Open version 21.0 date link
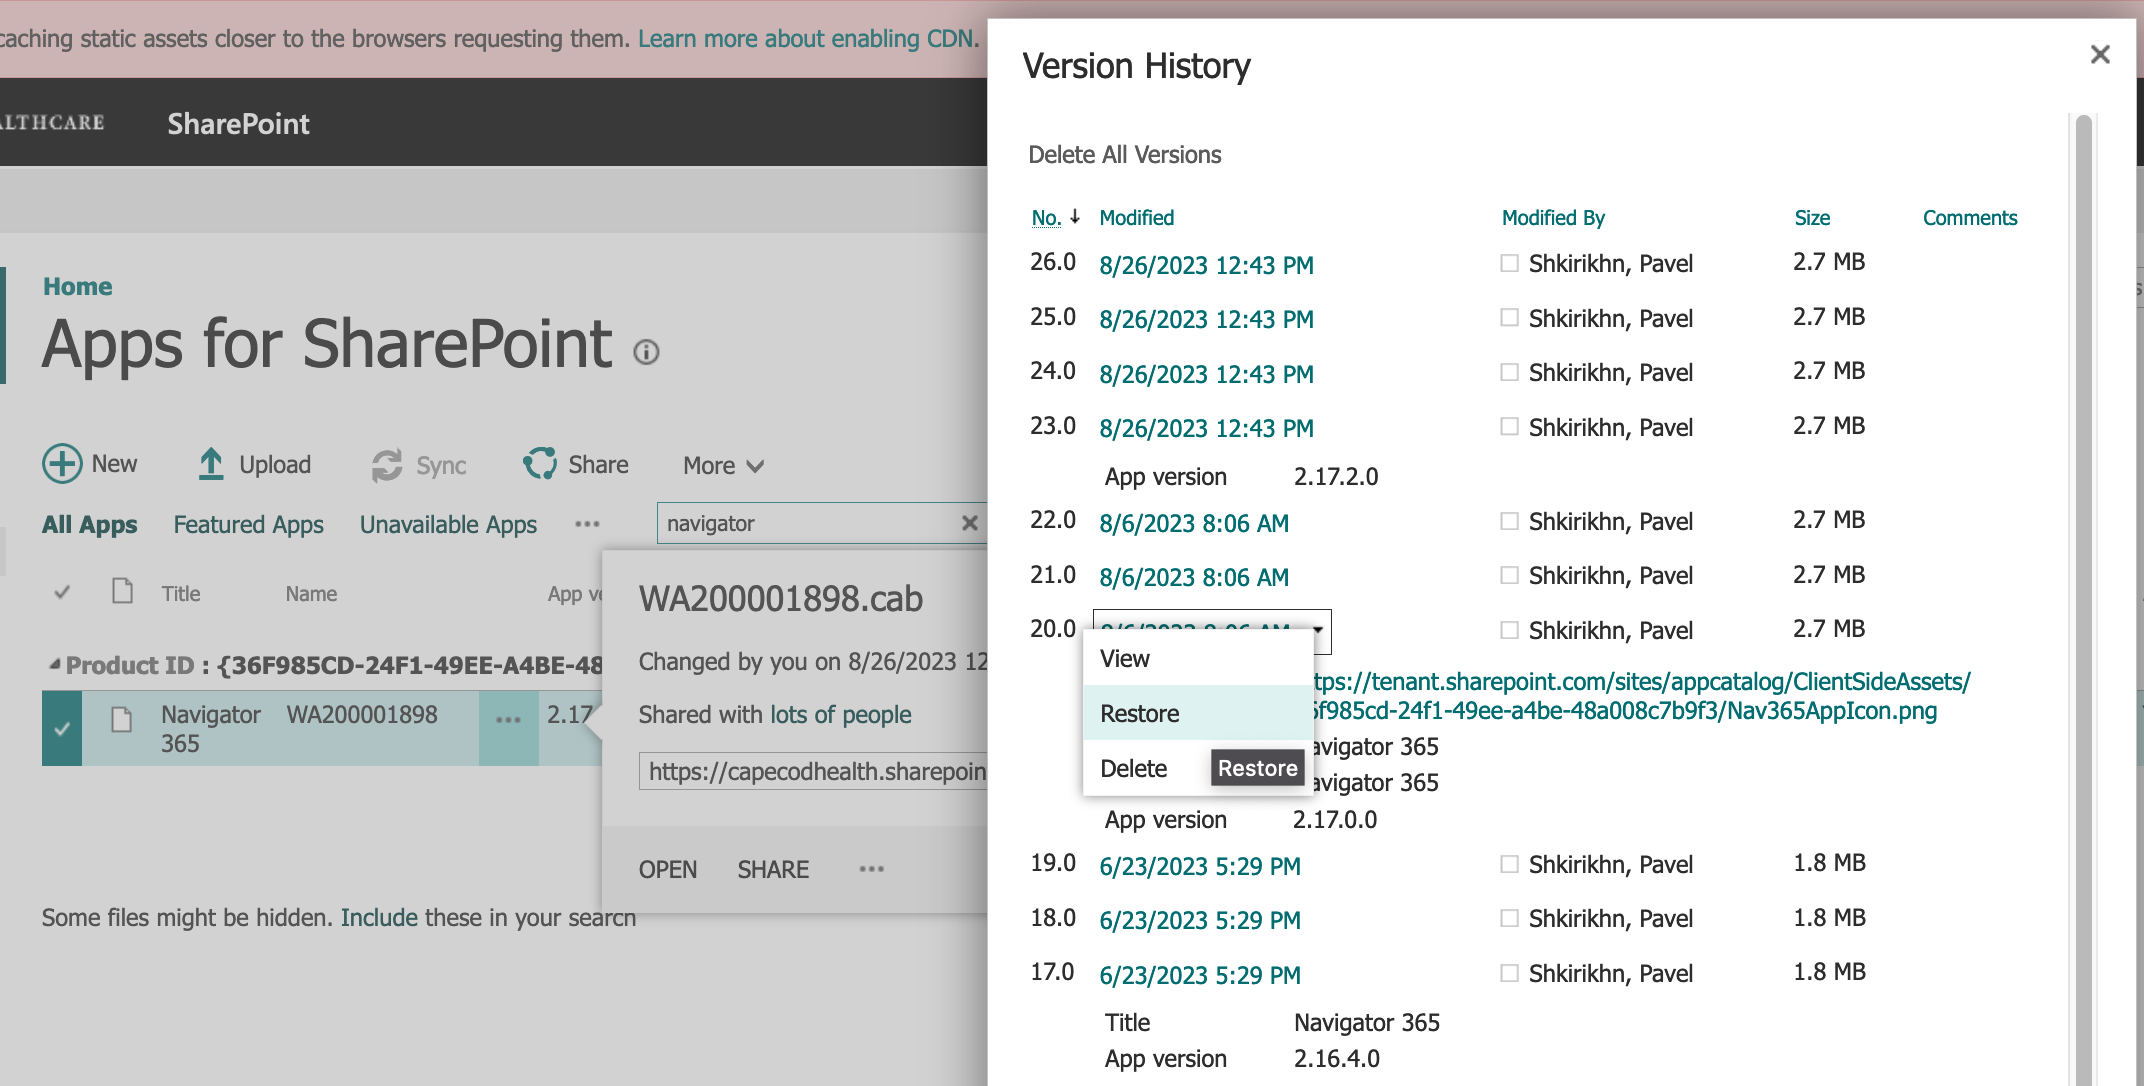This screenshot has height=1086, width=2144. [x=1194, y=577]
